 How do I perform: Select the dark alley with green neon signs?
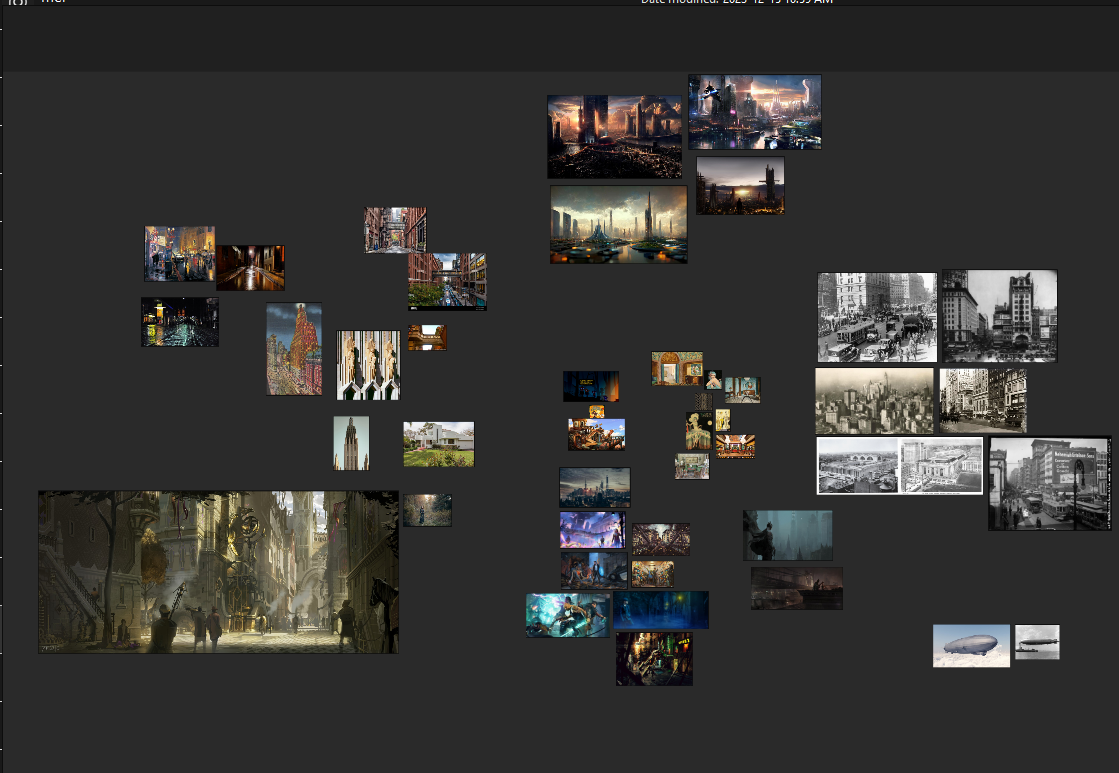(654, 660)
